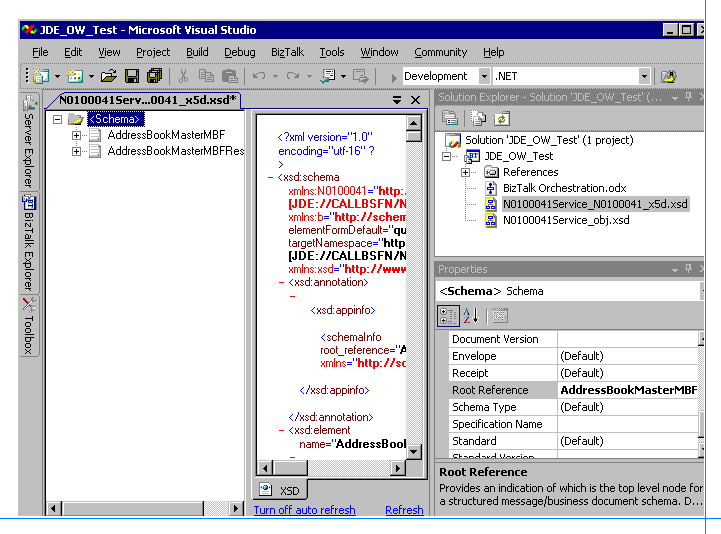
Task: Click the Root Reference property value
Action: click(629, 390)
